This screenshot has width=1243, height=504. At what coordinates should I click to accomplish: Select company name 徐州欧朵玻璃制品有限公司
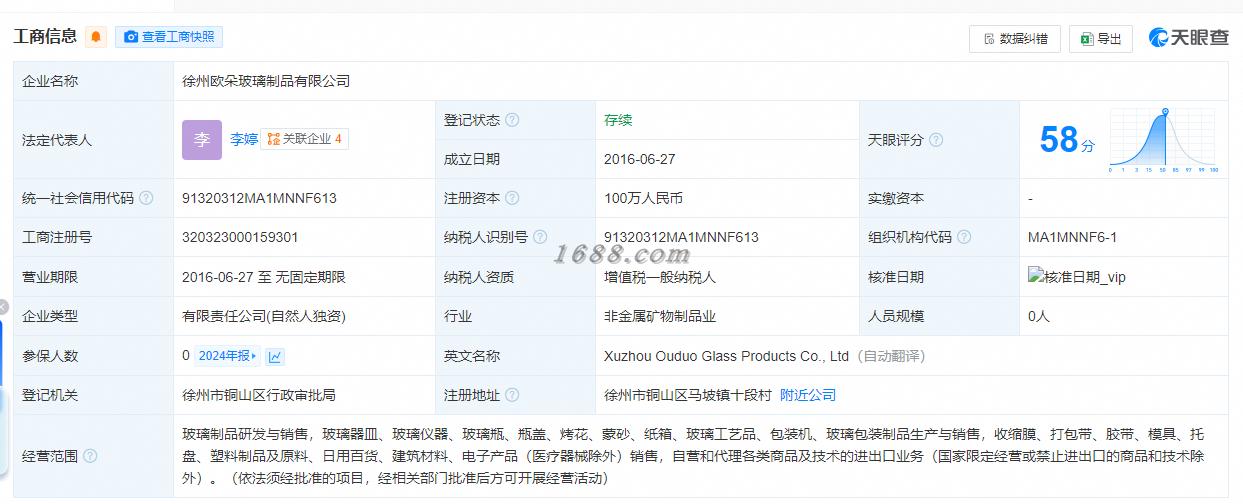point(266,81)
